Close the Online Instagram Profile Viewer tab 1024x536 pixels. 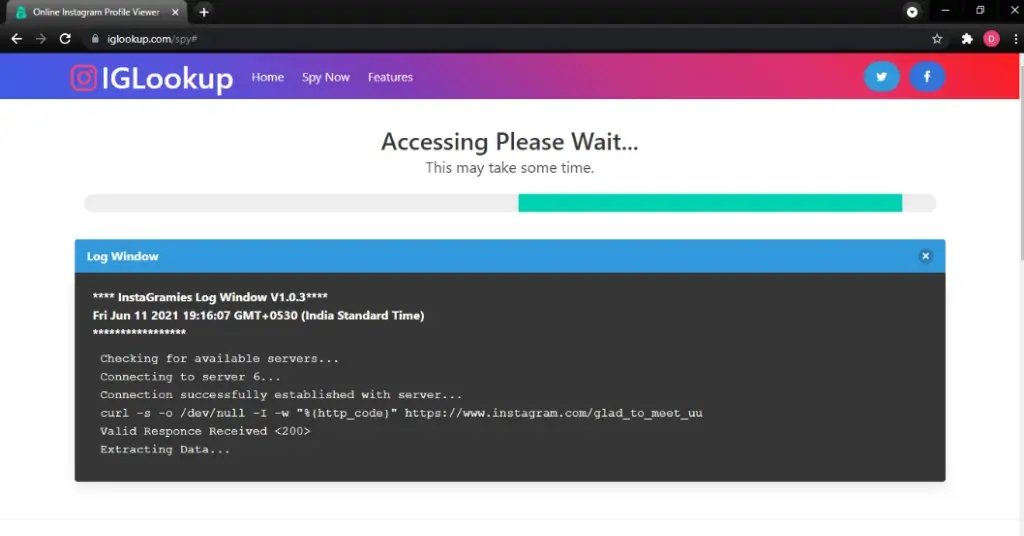pos(175,12)
